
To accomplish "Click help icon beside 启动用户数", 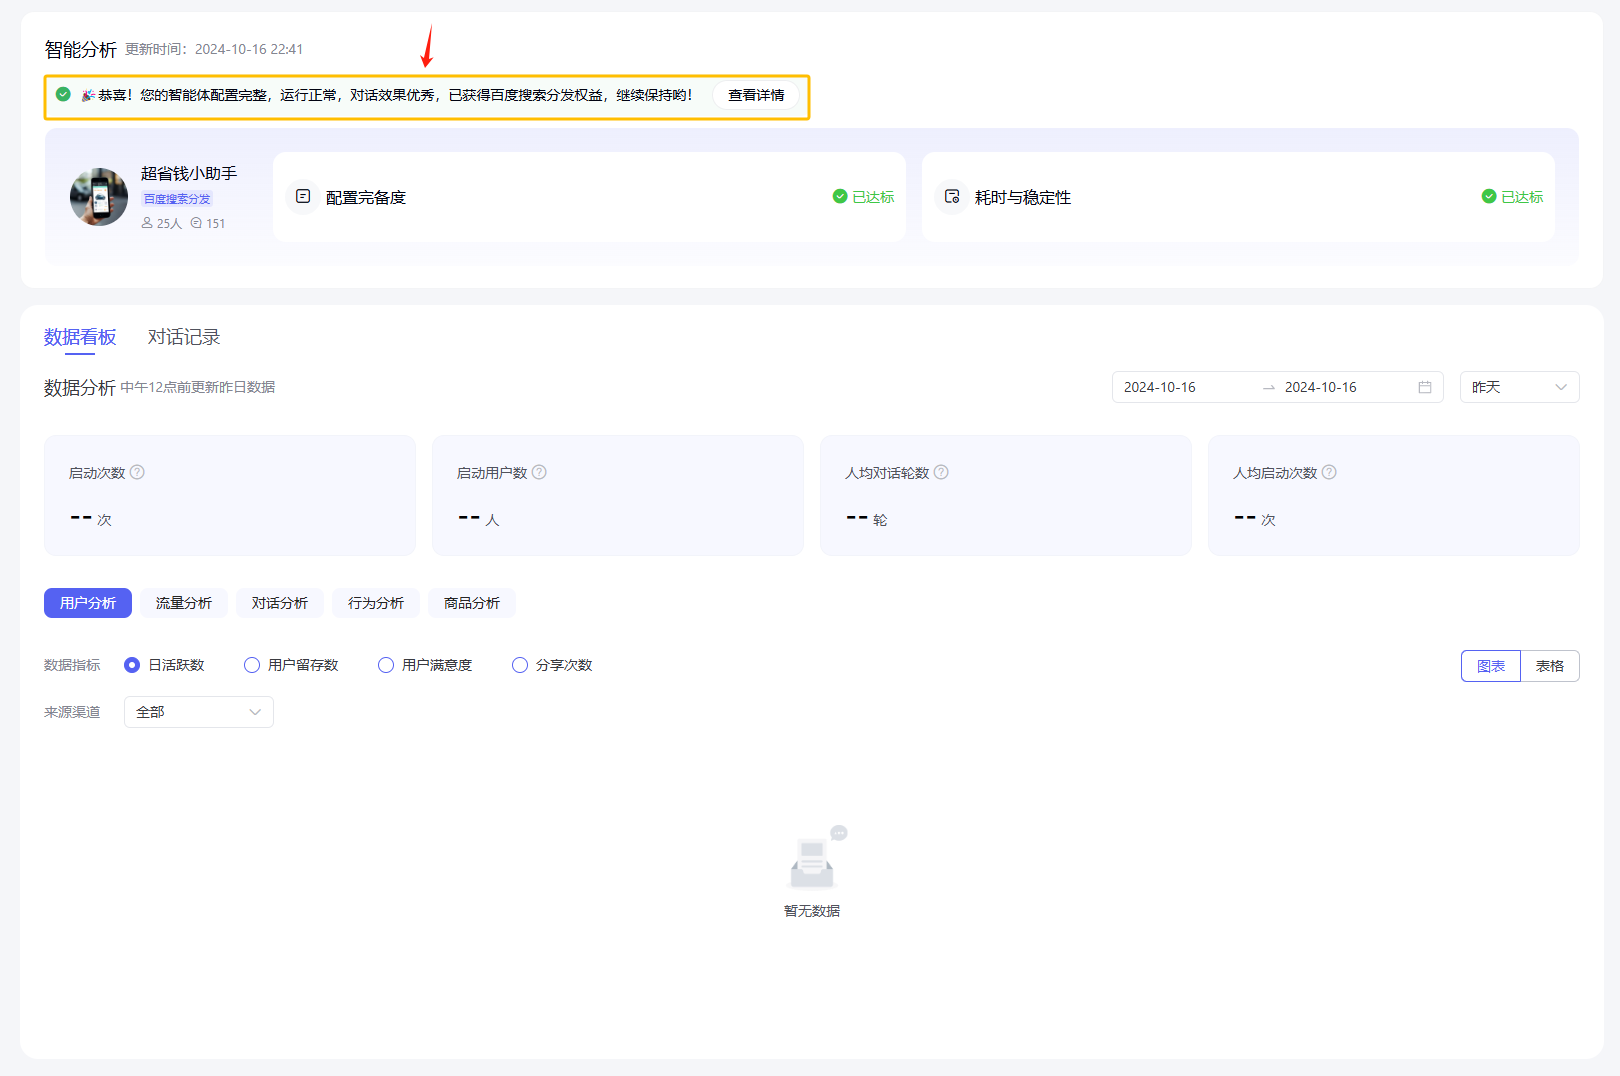I will pyautogui.click(x=539, y=472).
